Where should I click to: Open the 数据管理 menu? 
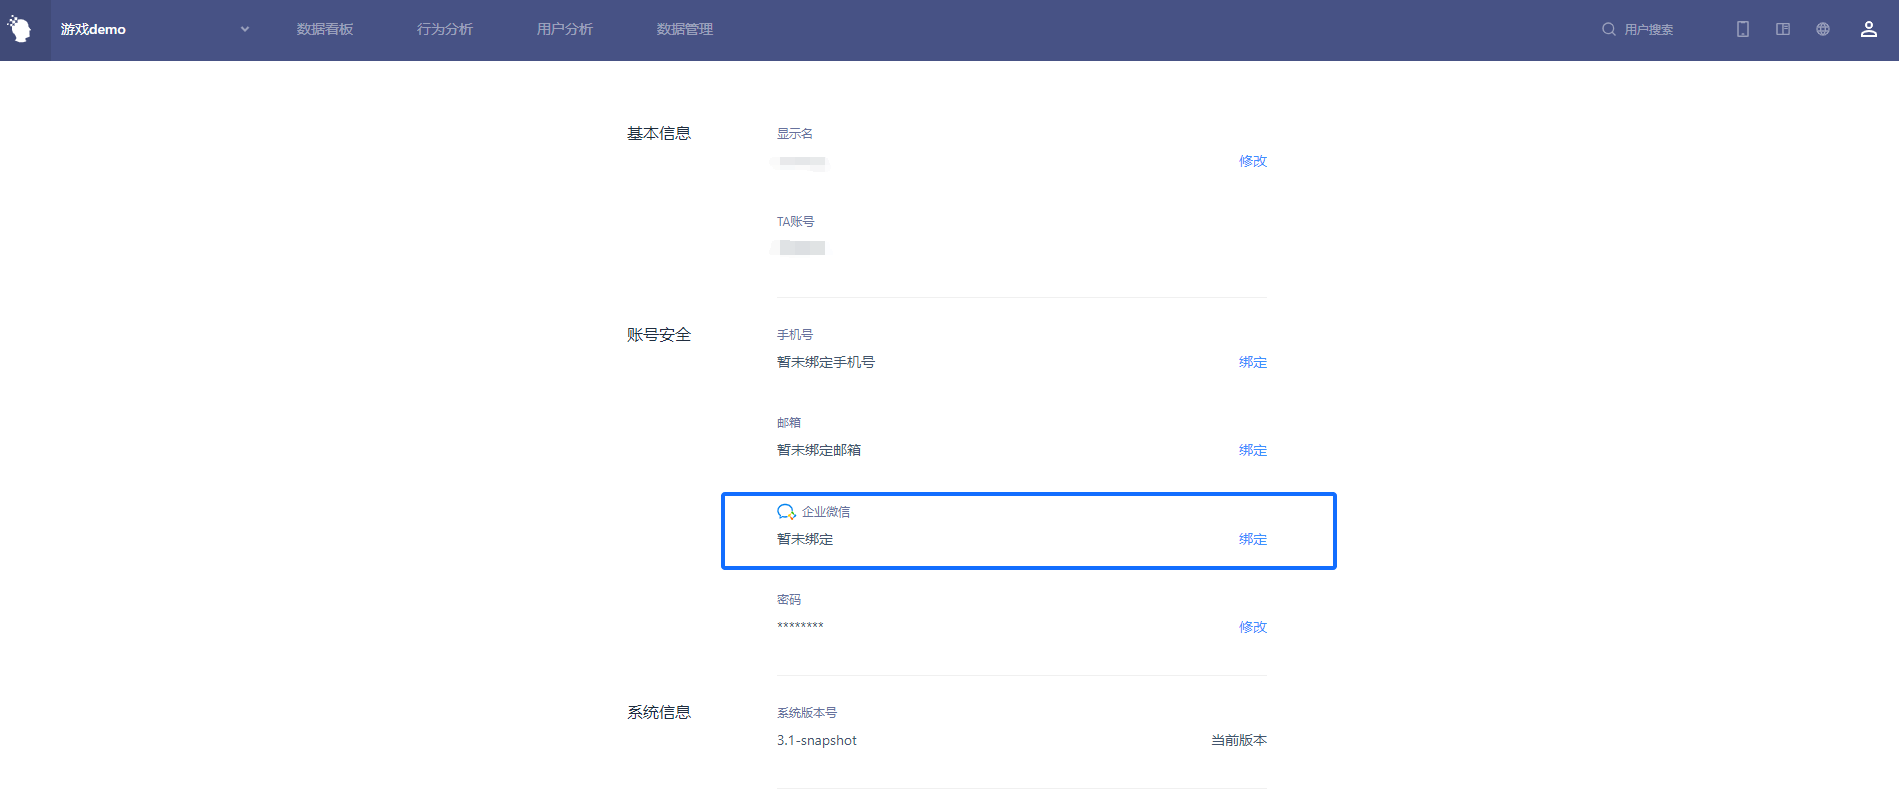pyautogui.click(x=685, y=30)
